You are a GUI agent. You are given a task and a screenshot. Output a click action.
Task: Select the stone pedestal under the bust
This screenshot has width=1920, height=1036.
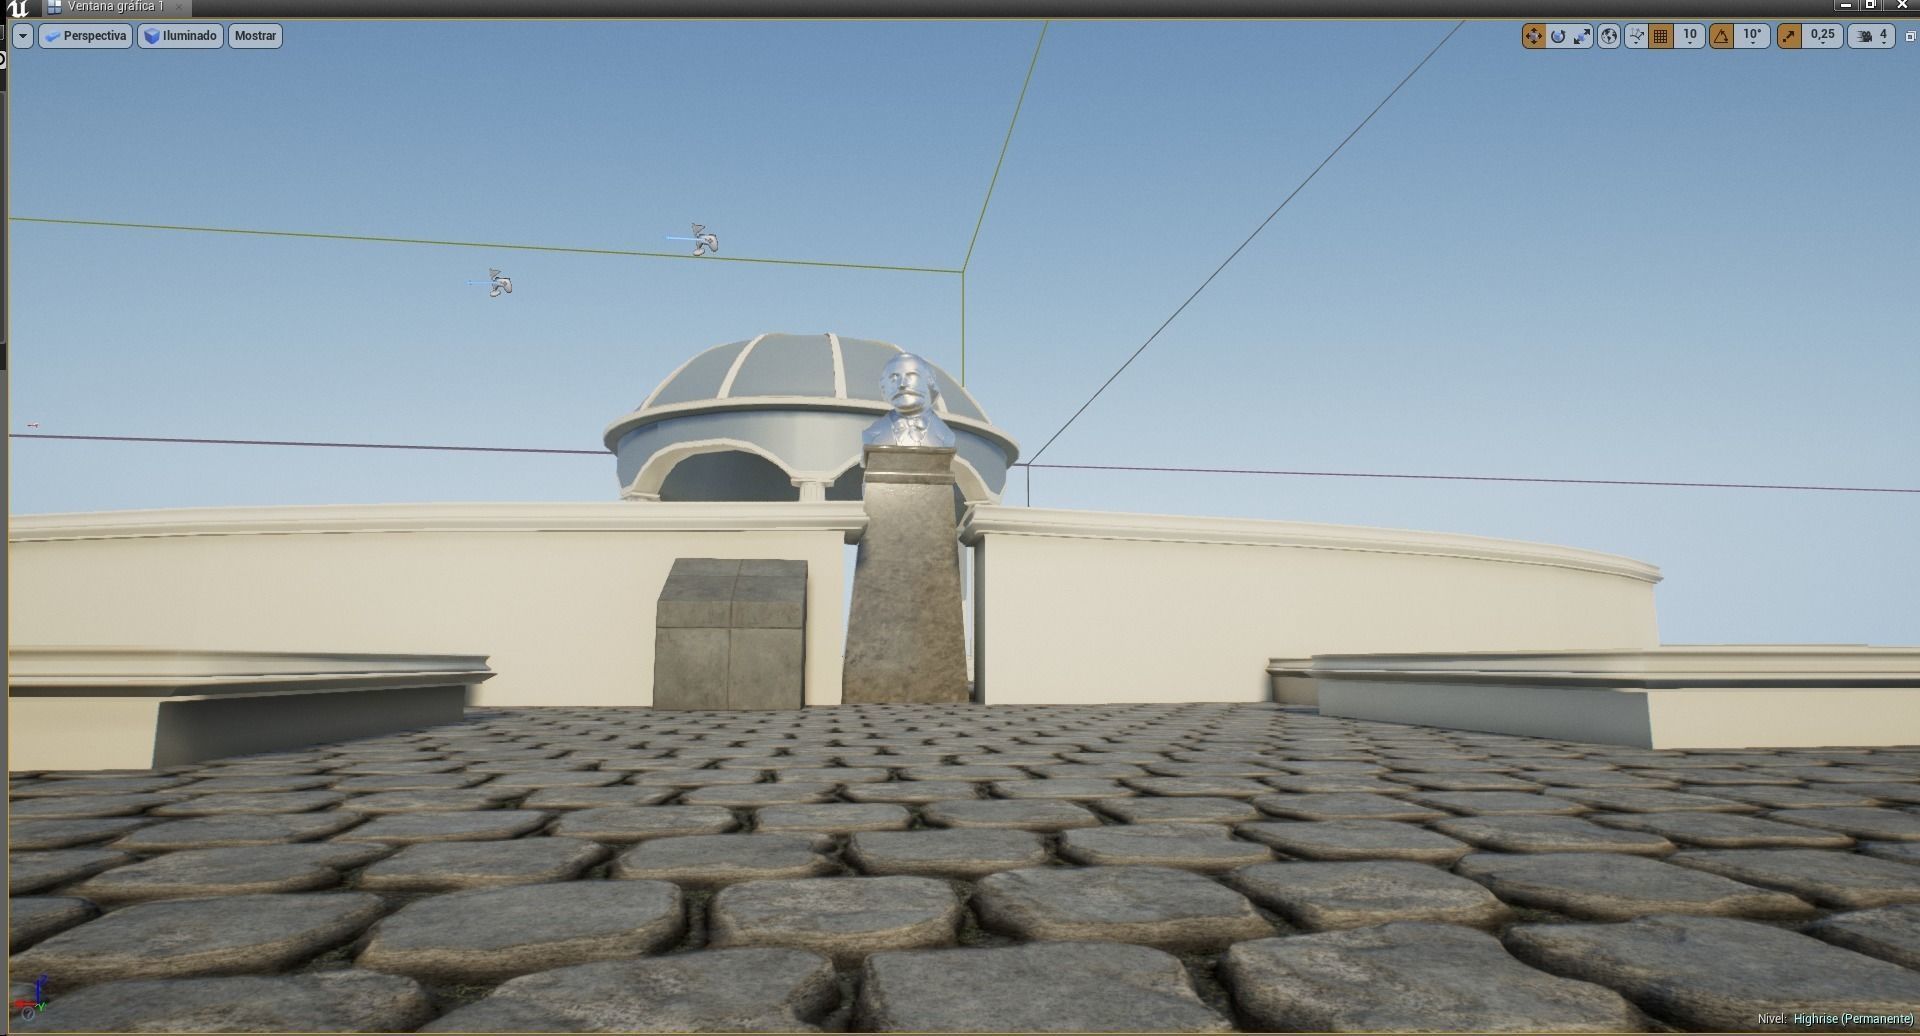[x=907, y=578]
